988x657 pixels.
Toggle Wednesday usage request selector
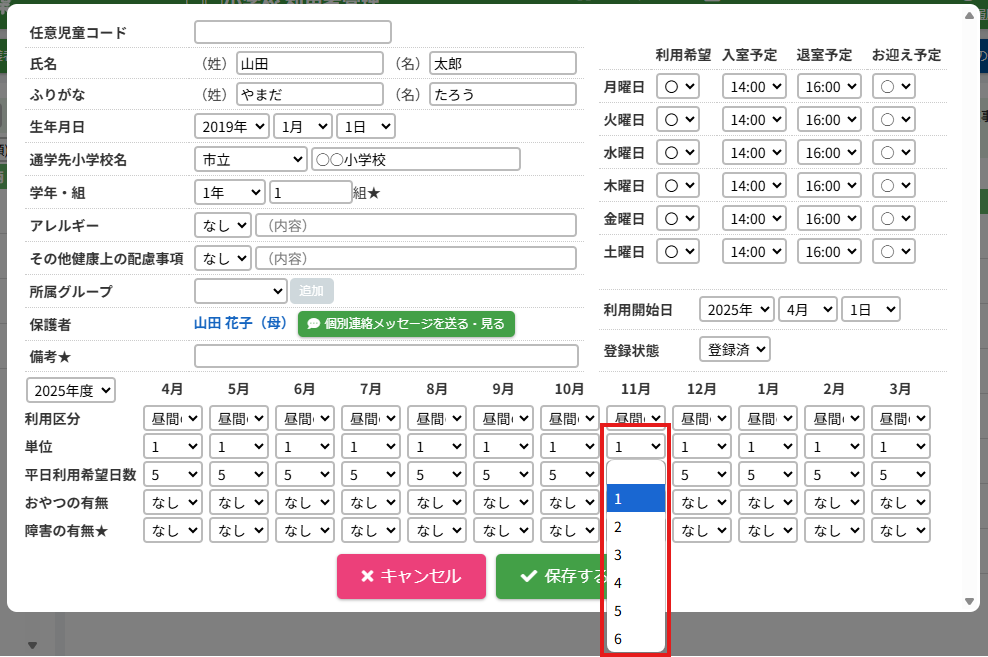pos(678,153)
